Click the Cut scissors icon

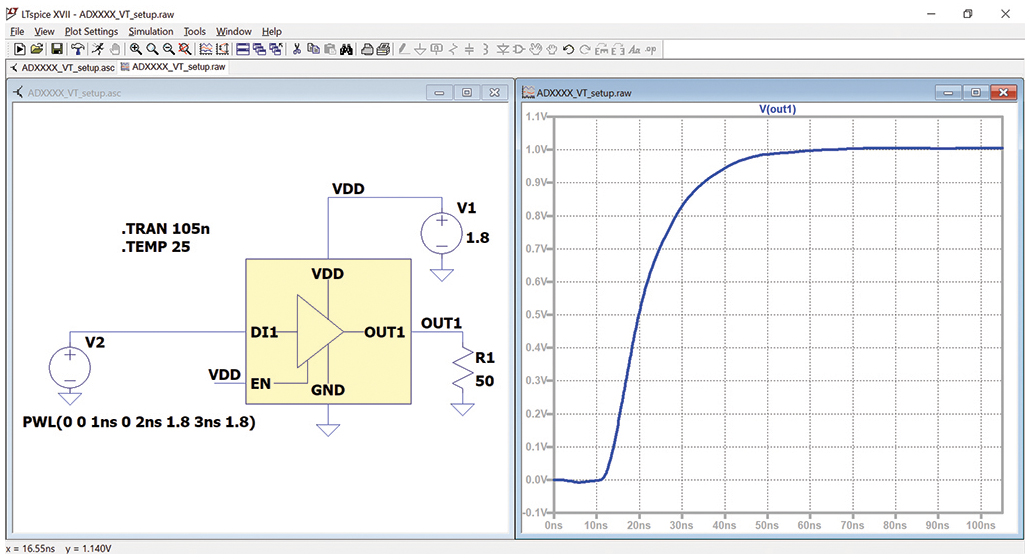tap(296, 49)
